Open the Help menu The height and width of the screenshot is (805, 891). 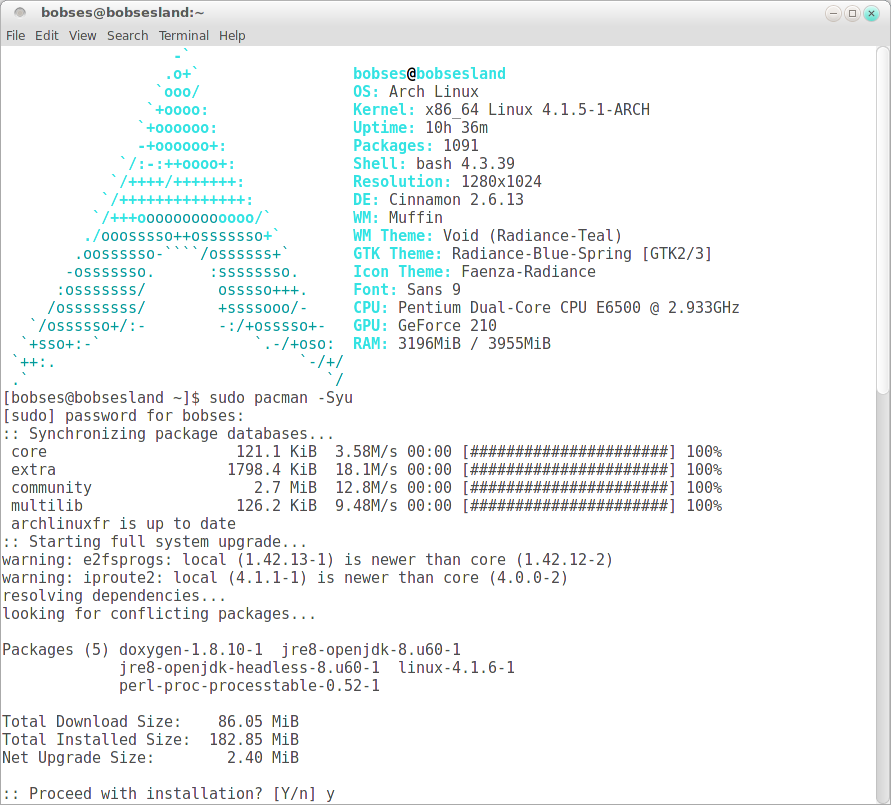232,36
